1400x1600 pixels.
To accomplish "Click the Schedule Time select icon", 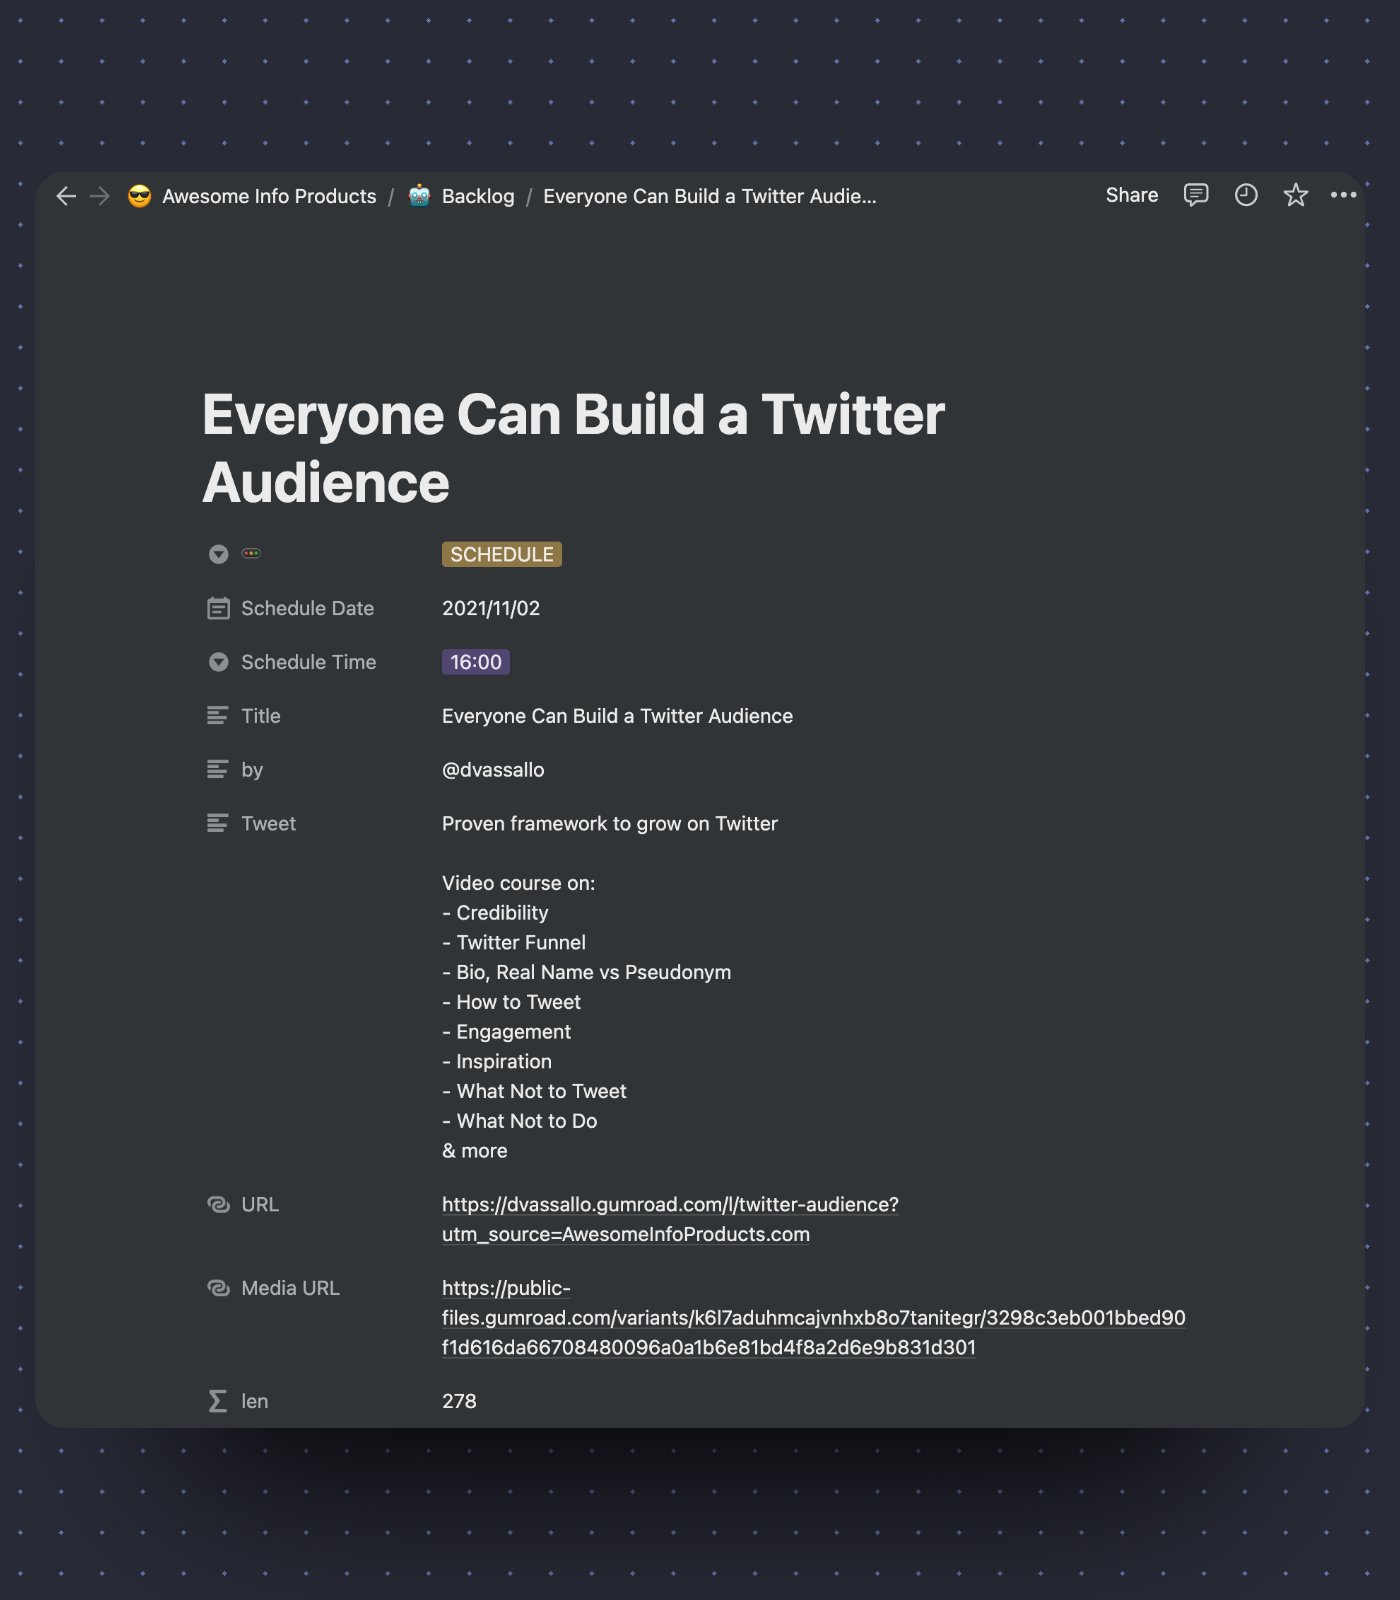I will (218, 662).
